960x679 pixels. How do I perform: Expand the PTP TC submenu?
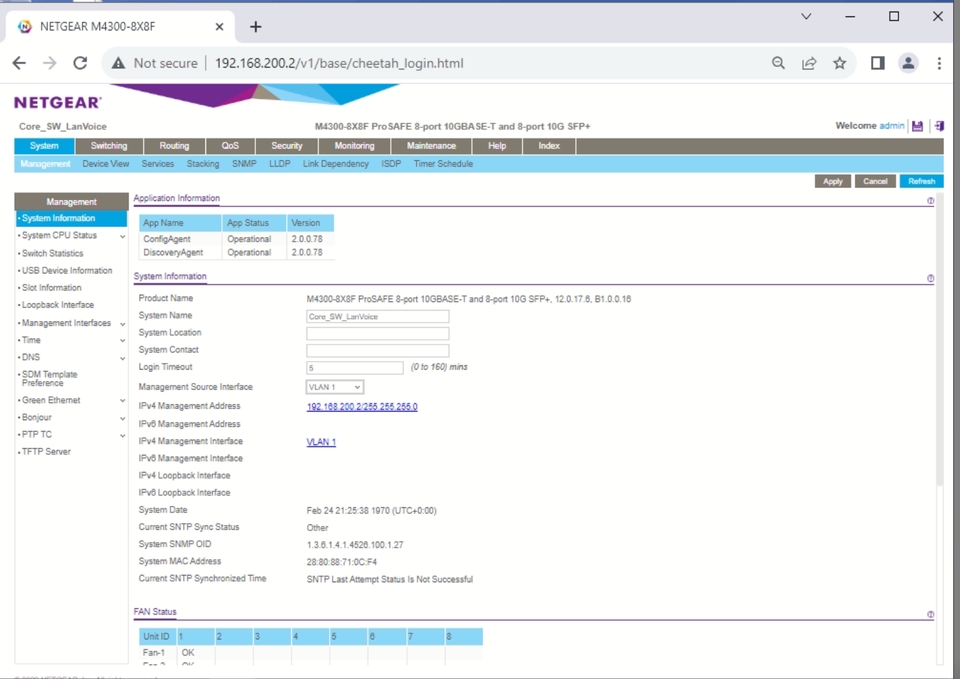click(122, 435)
